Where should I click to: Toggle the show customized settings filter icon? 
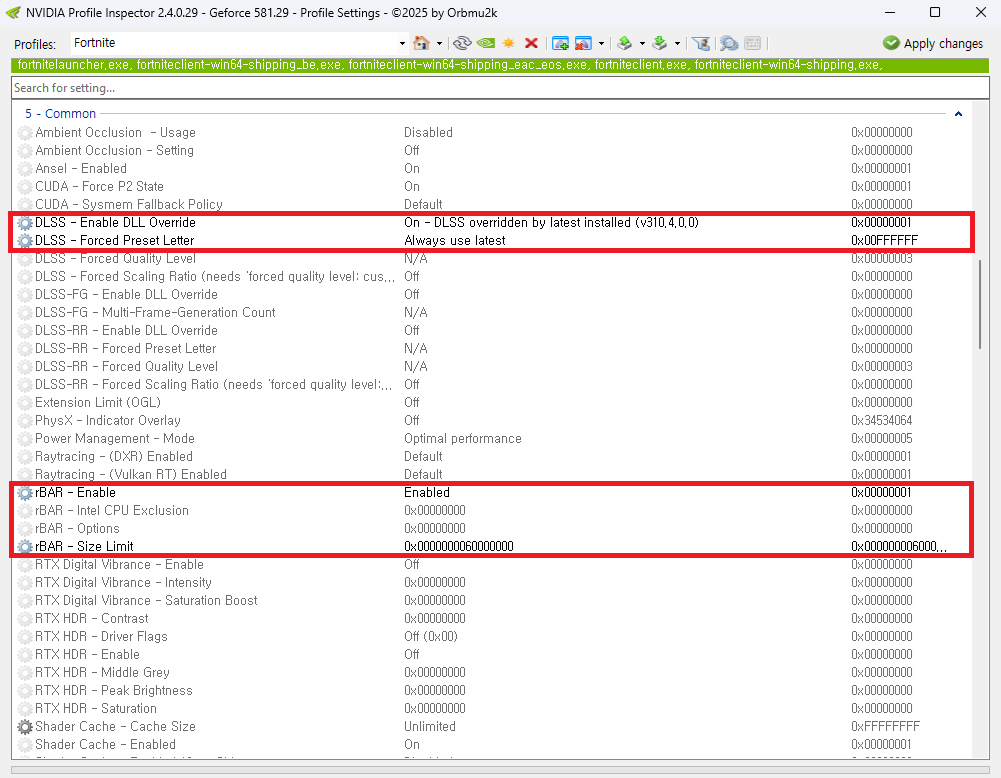click(x=701, y=43)
